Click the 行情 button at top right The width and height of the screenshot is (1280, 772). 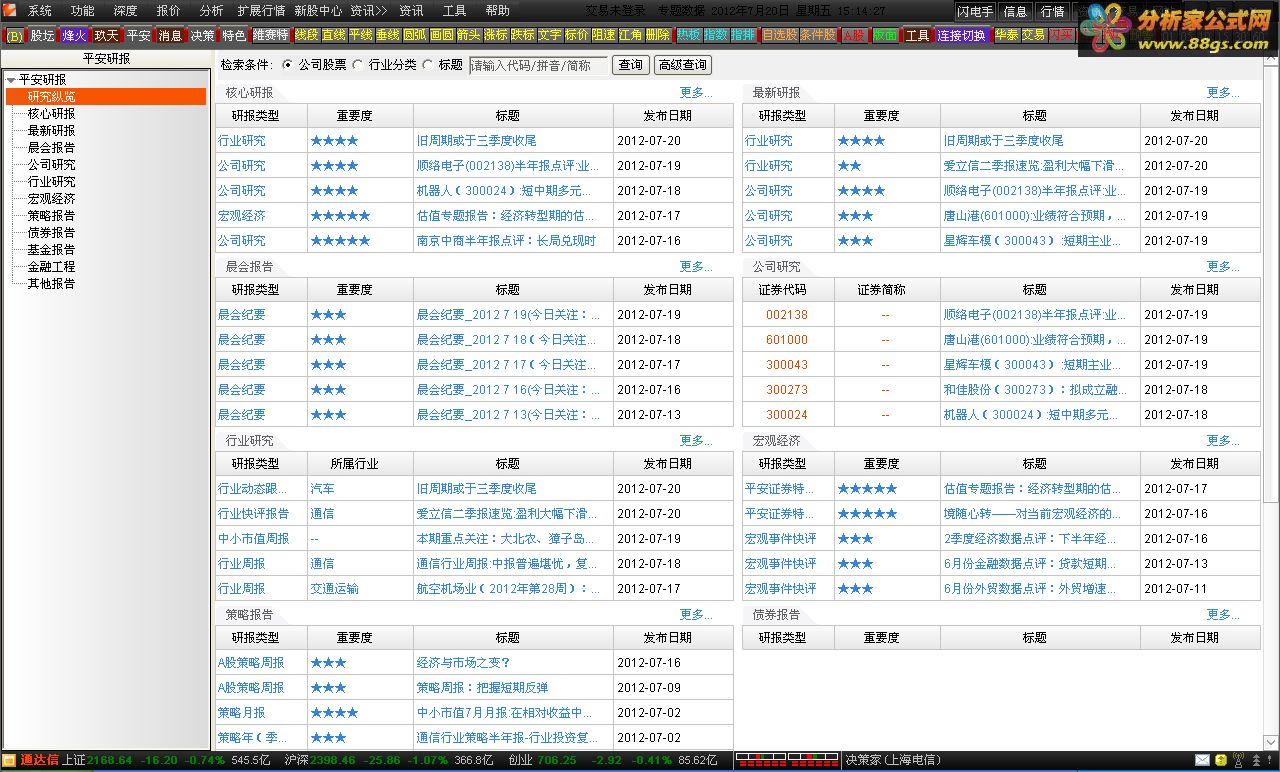point(1052,12)
